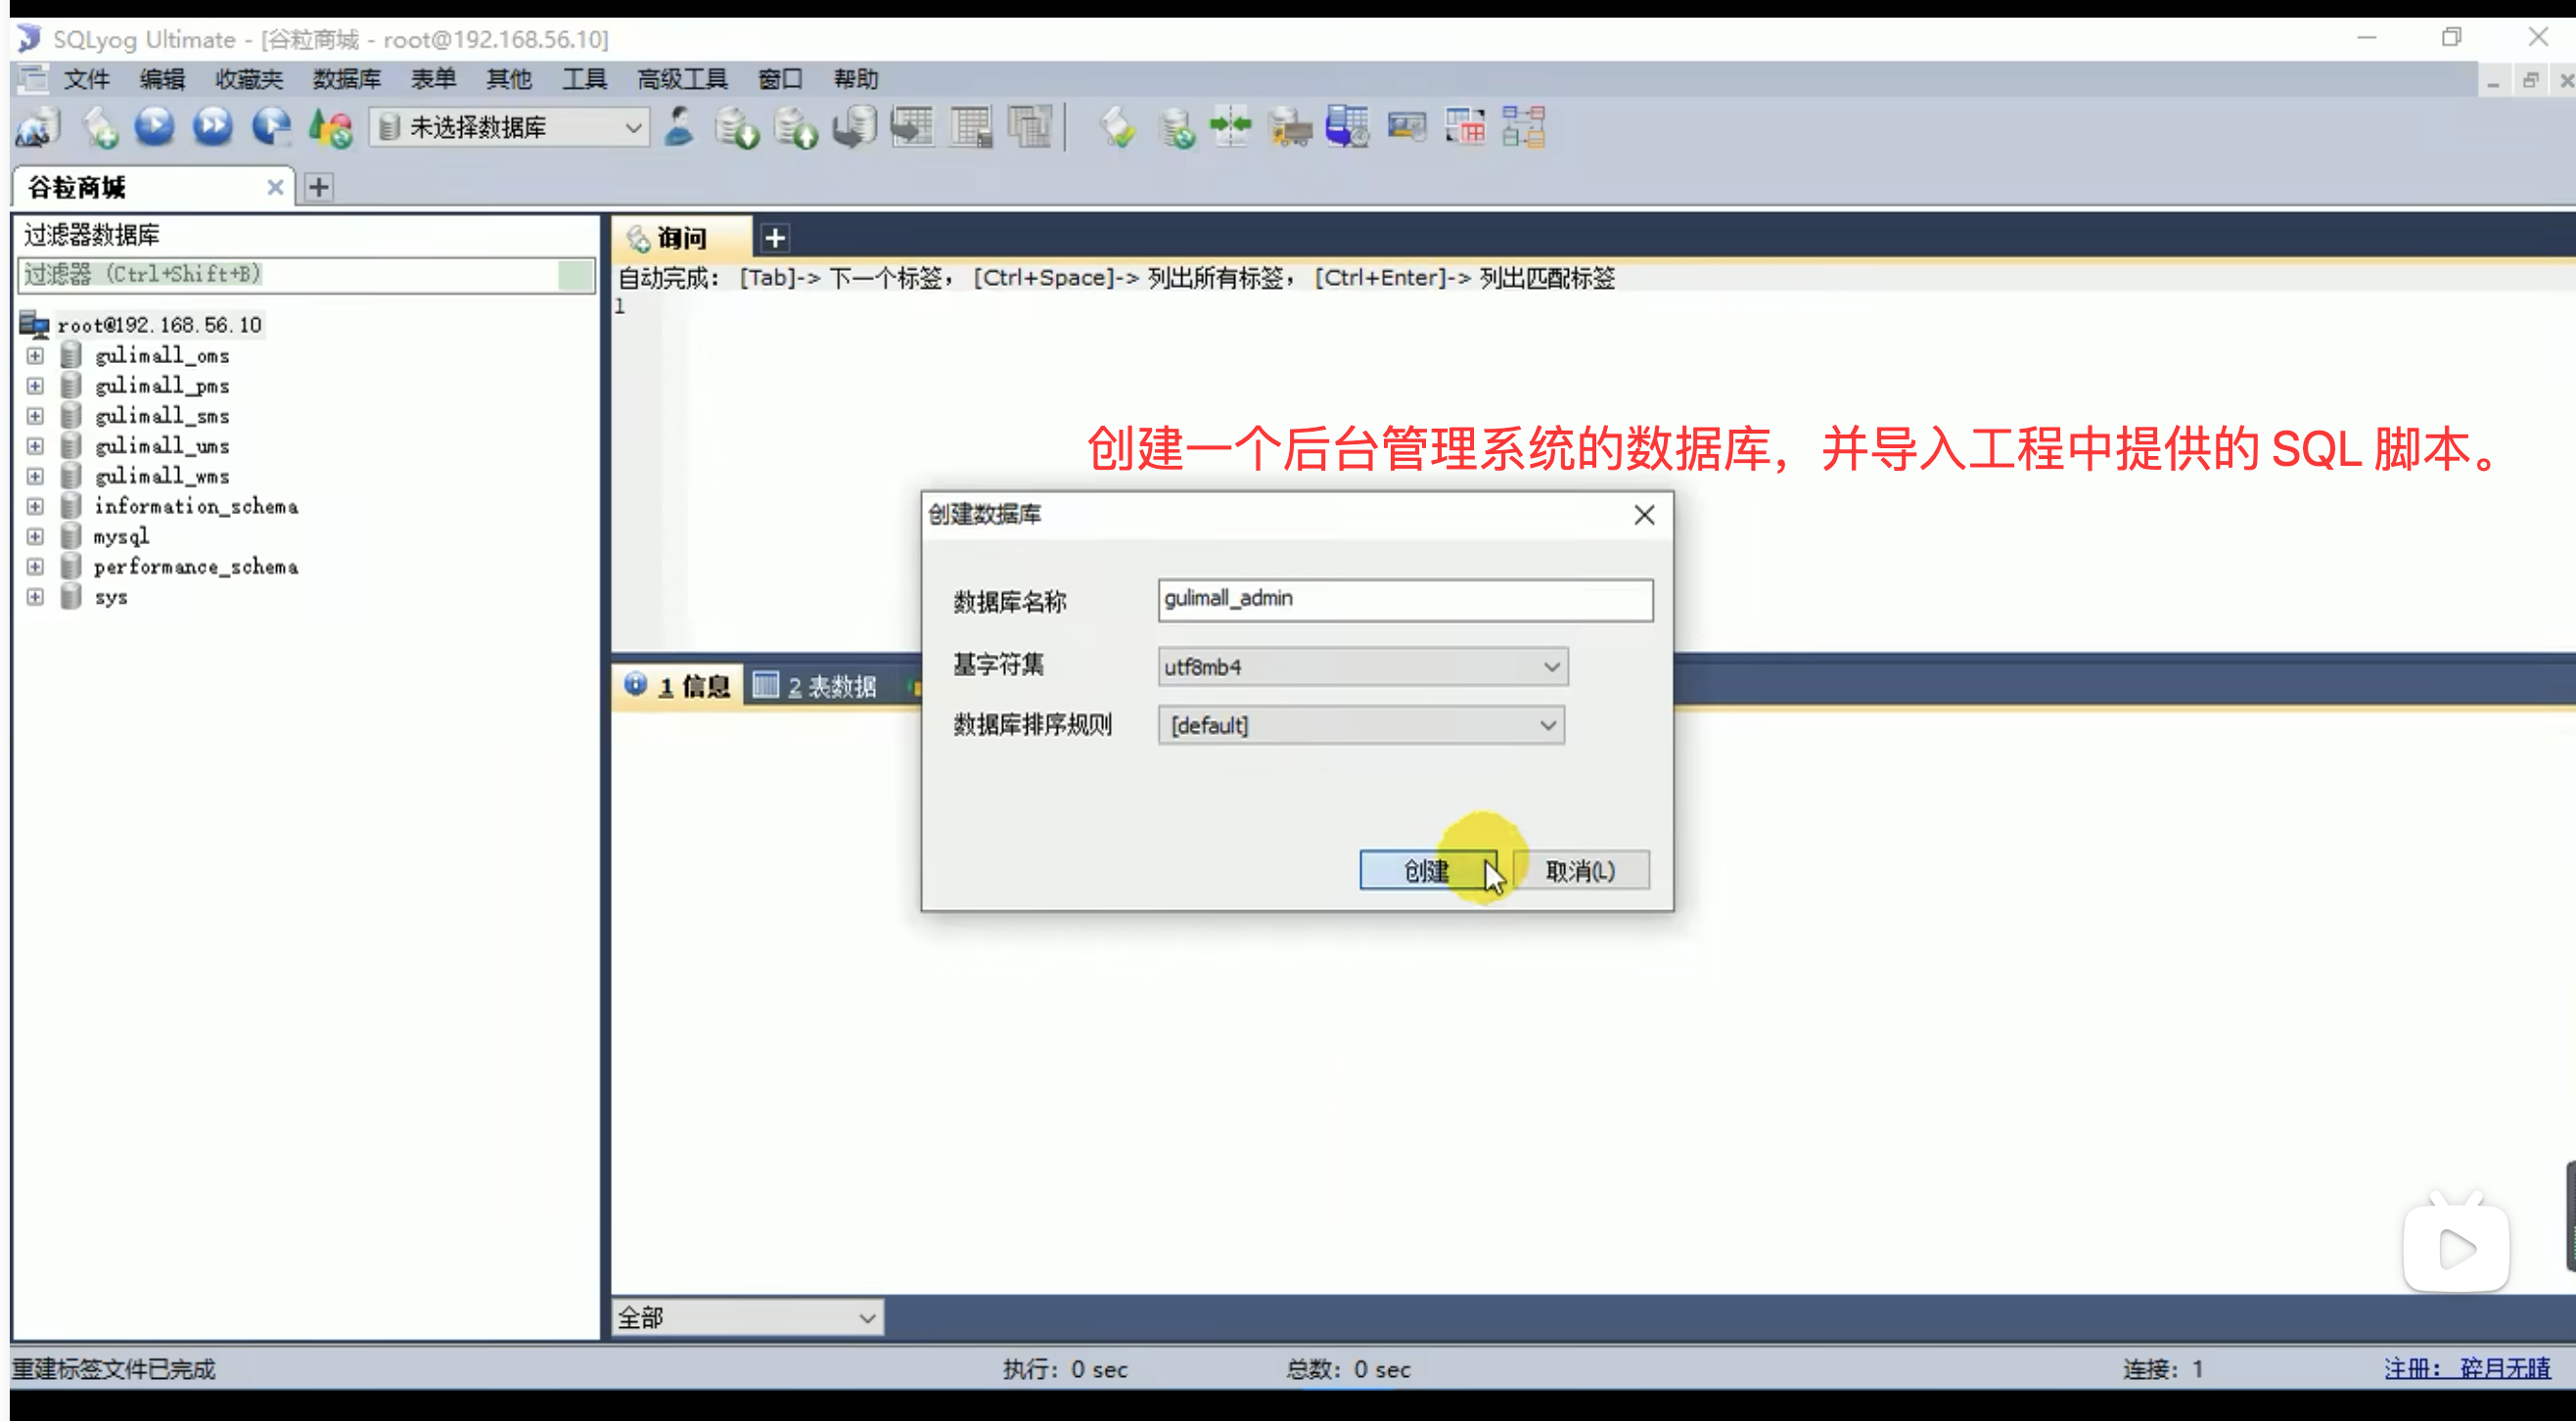Click the 数据库名称 input field
2576x1421 pixels.
coord(1404,599)
